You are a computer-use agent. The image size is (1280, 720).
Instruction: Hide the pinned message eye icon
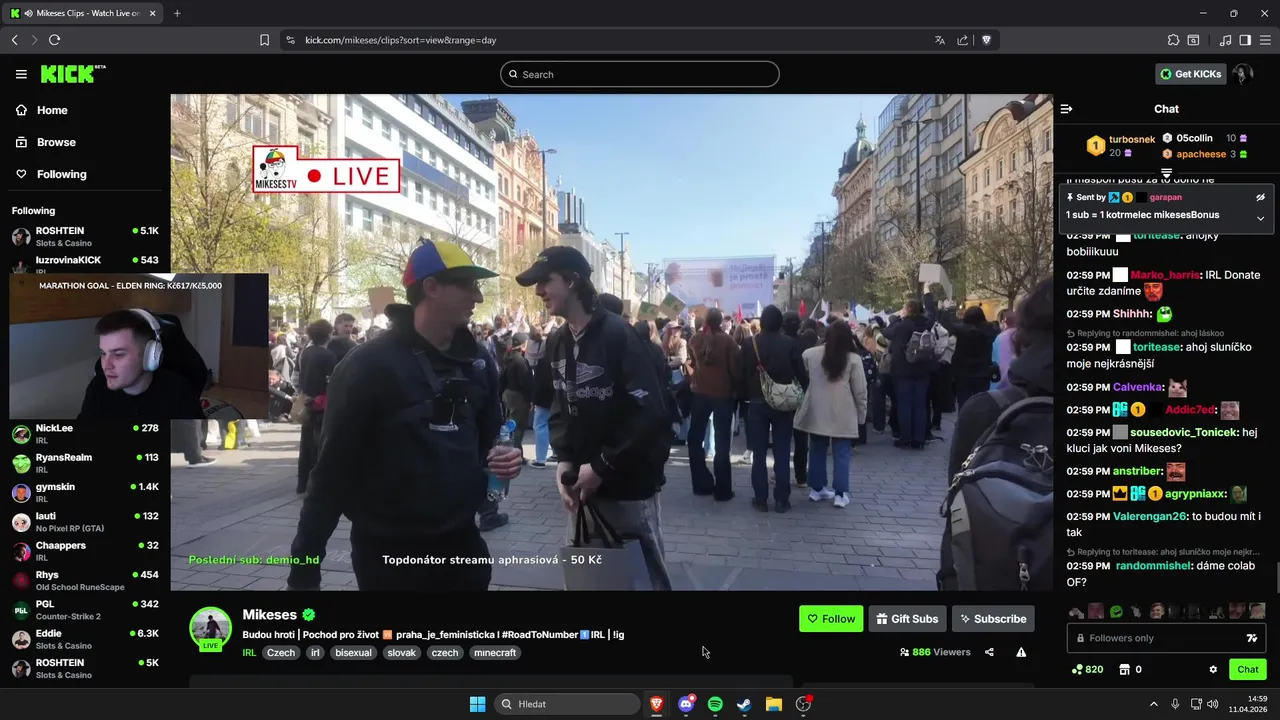(1261, 197)
